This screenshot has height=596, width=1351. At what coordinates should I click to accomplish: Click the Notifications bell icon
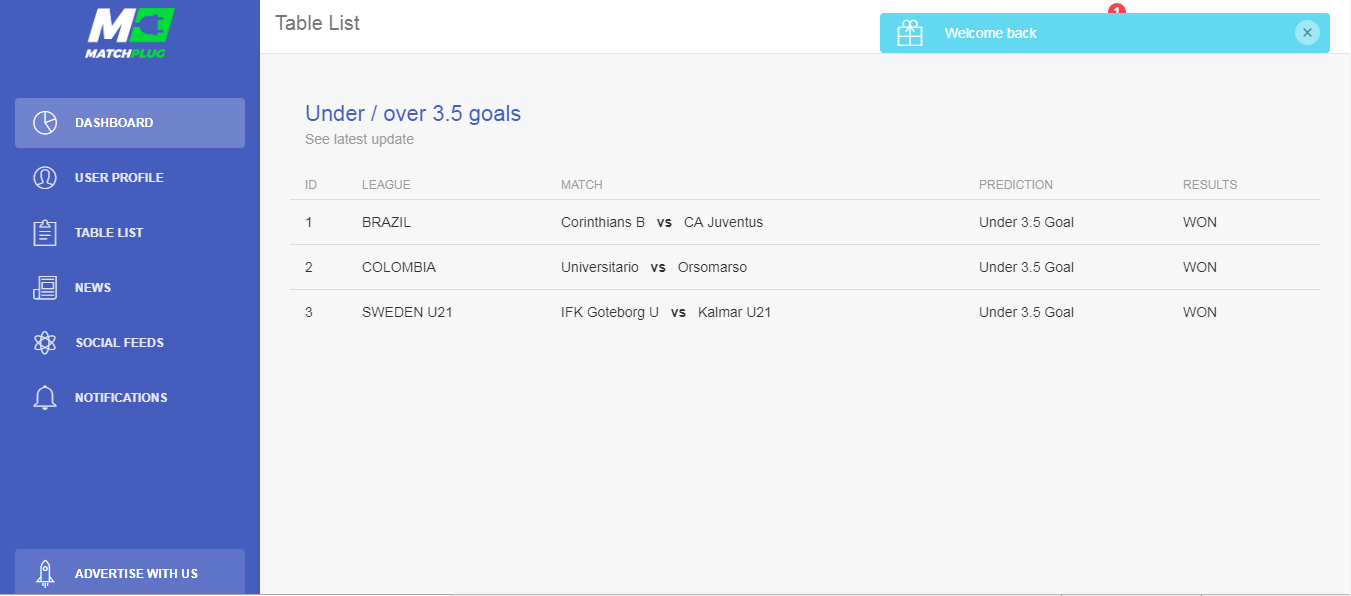(x=45, y=398)
